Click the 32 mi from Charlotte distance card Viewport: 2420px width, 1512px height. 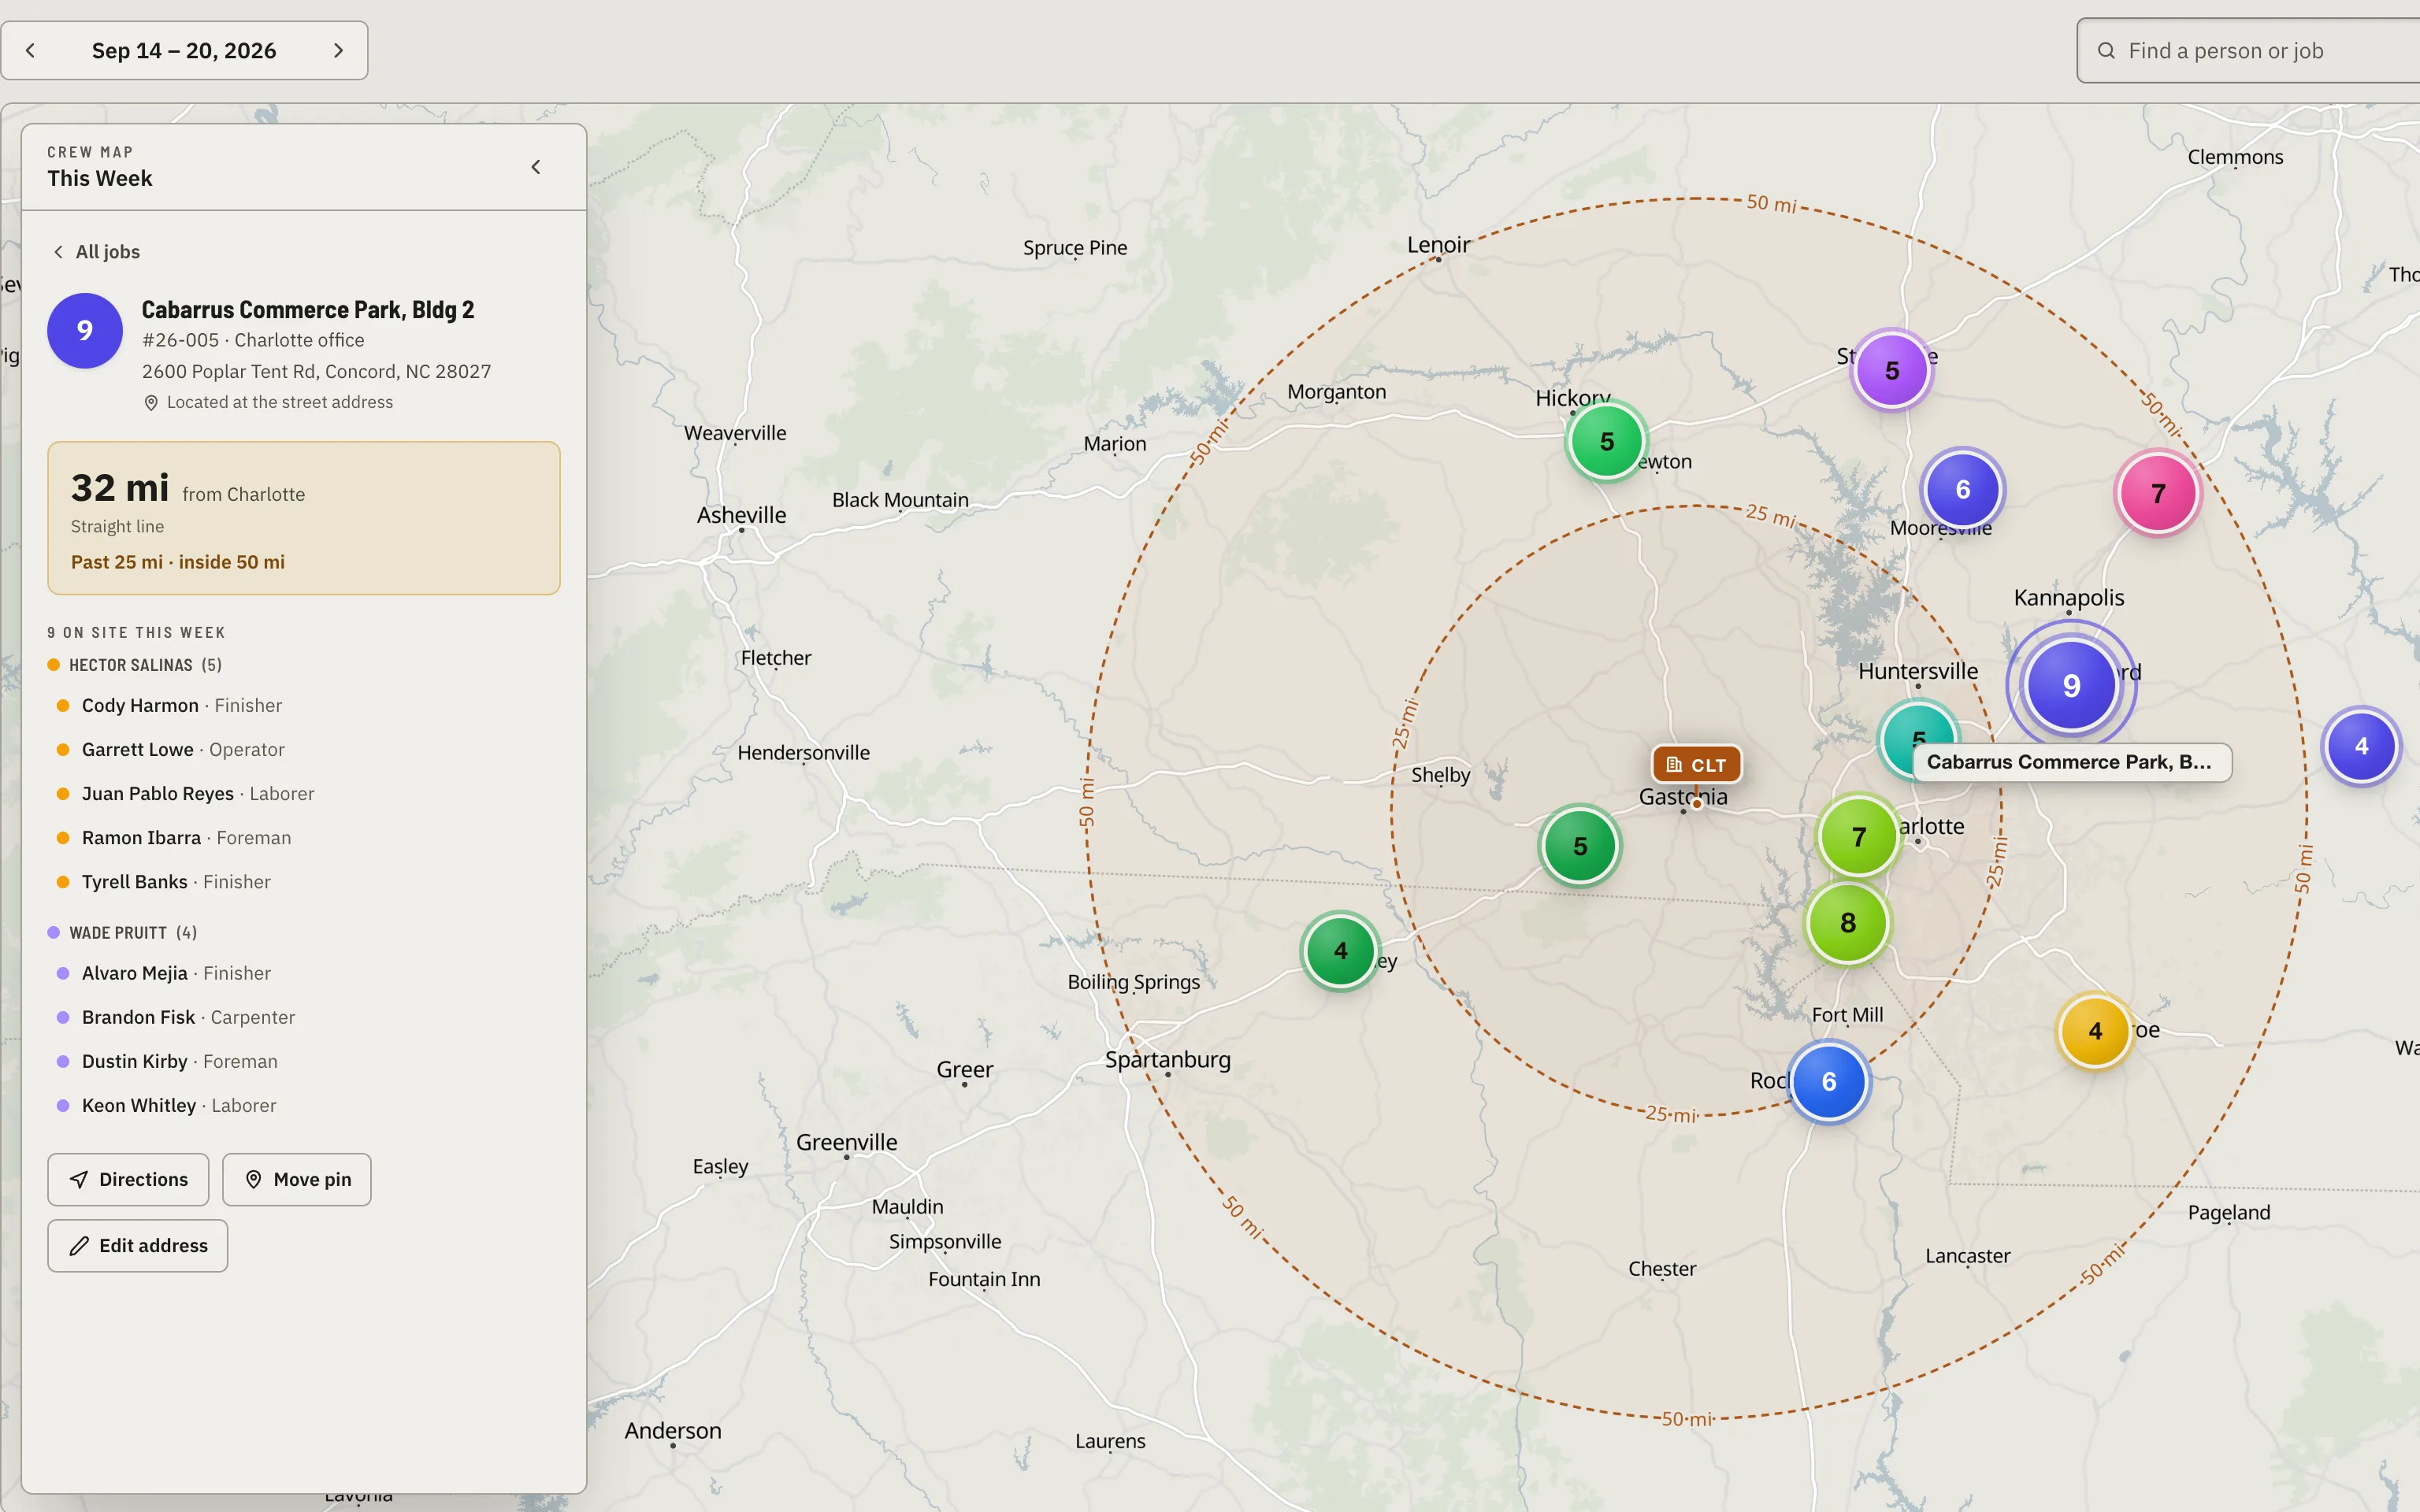[304, 518]
